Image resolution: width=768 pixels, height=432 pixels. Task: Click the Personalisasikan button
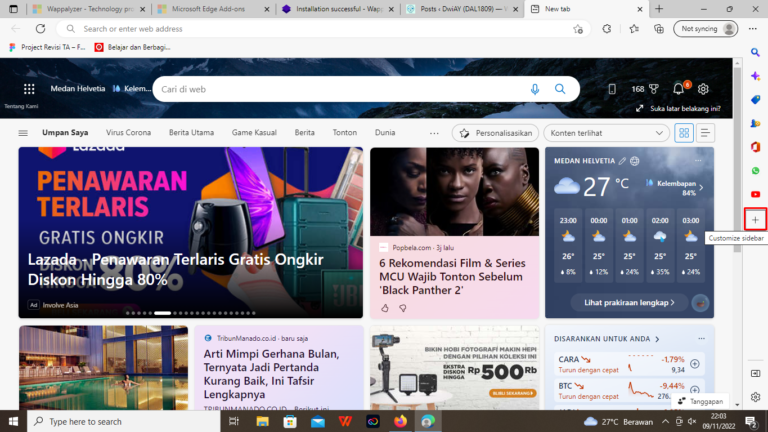point(496,133)
